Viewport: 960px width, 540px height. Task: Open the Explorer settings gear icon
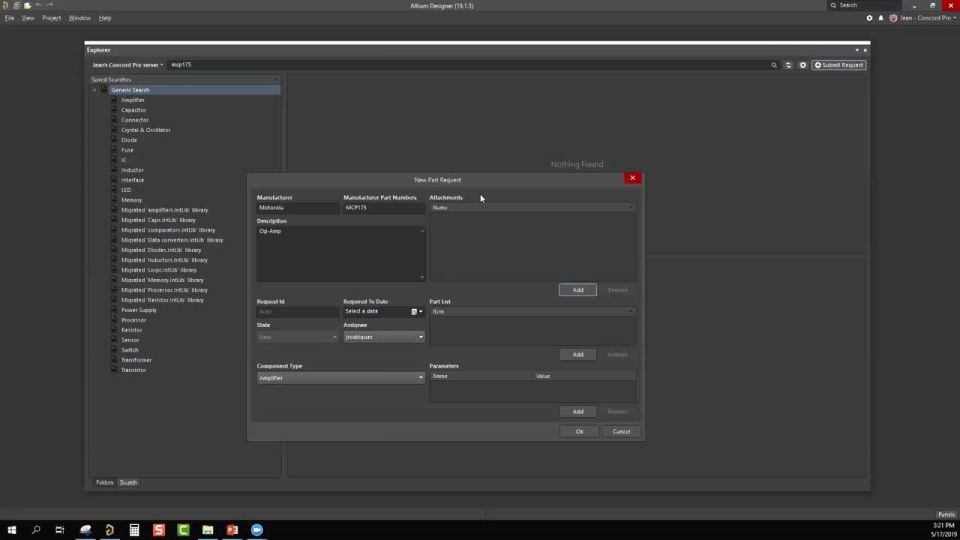click(x=803, y=65)
